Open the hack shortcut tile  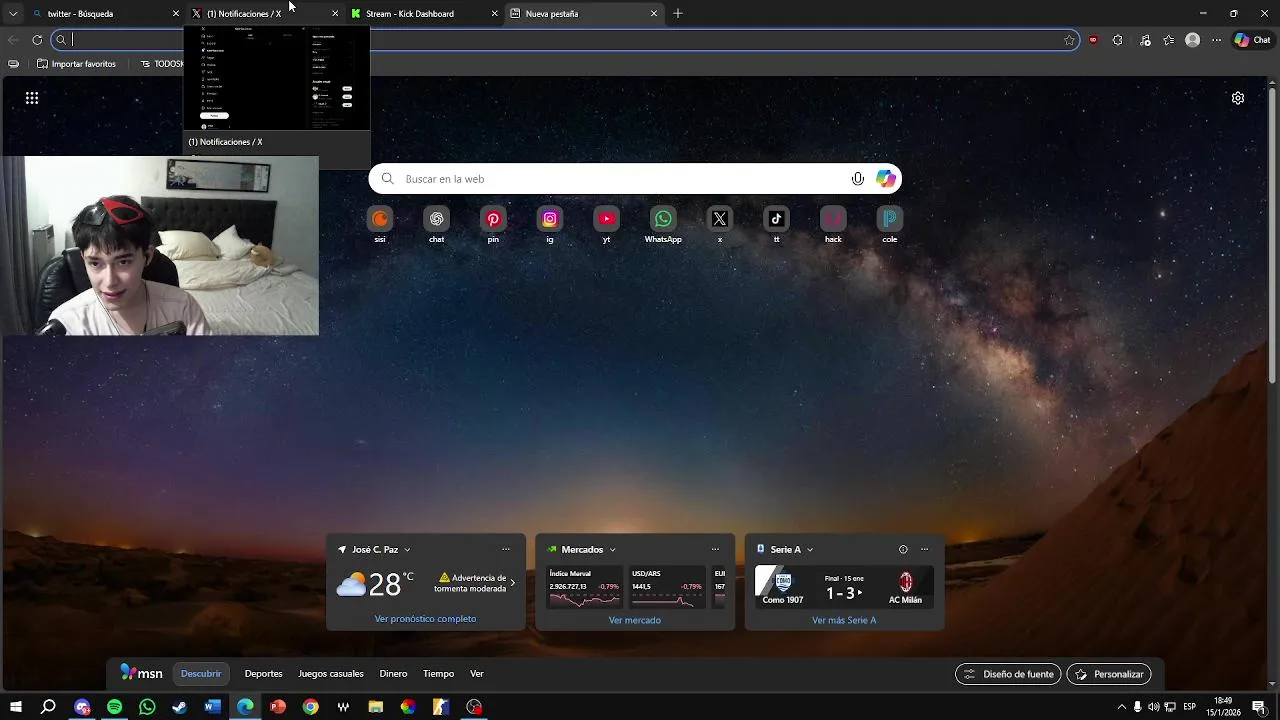833,219
